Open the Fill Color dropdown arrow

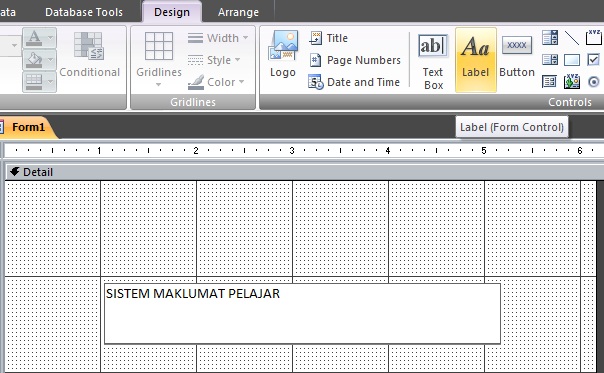tap(50, 60)
